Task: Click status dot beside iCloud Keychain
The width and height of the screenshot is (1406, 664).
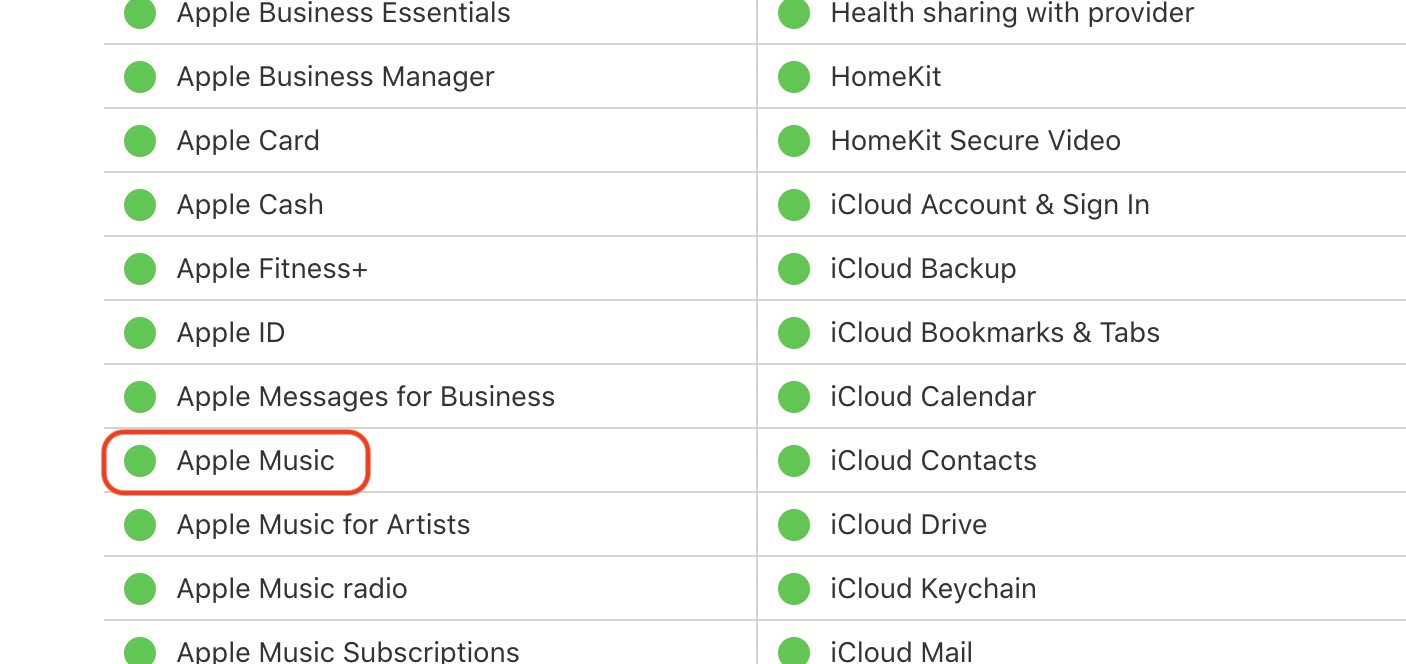Action: point(794,589)
